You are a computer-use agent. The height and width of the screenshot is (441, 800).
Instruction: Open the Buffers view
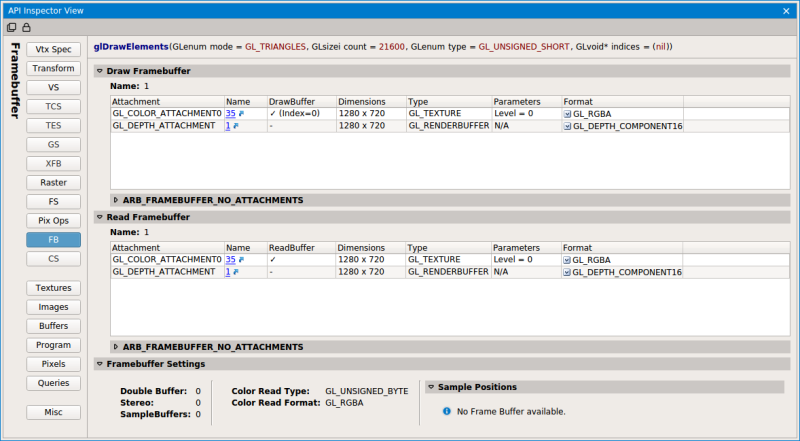tap(54, 326)
